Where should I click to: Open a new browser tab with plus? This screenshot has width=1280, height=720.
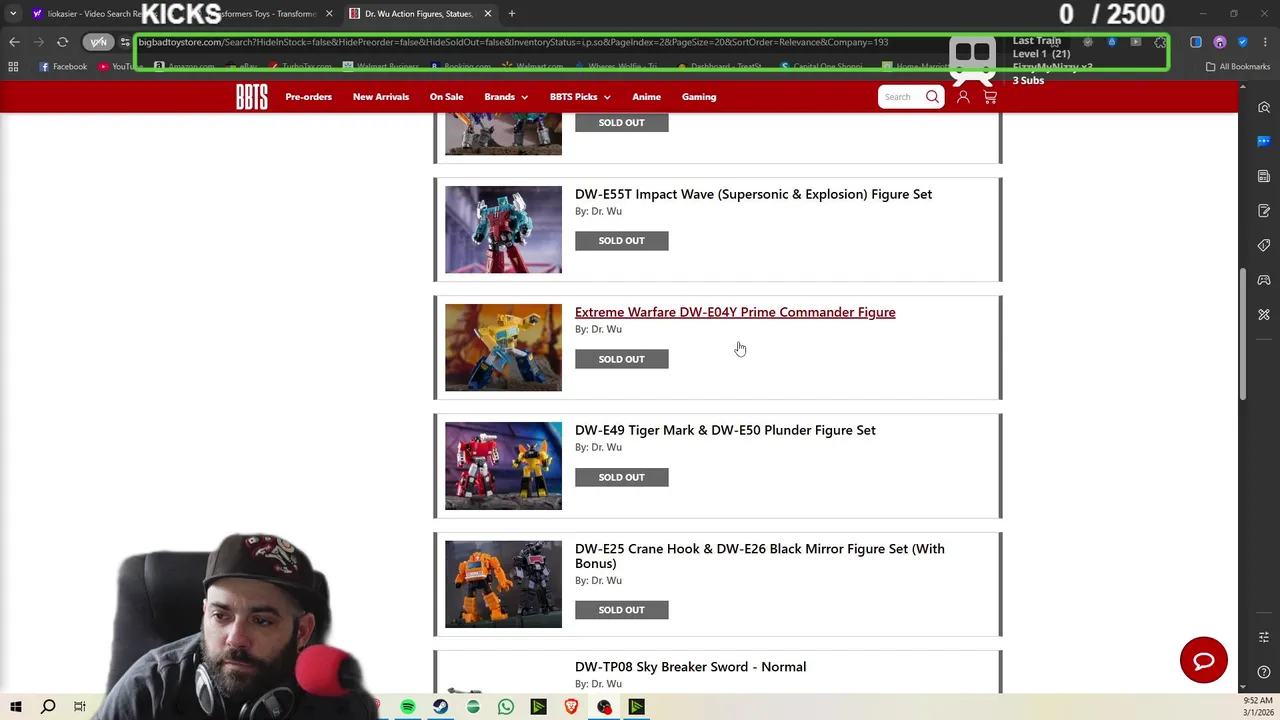tap(511, 14)
